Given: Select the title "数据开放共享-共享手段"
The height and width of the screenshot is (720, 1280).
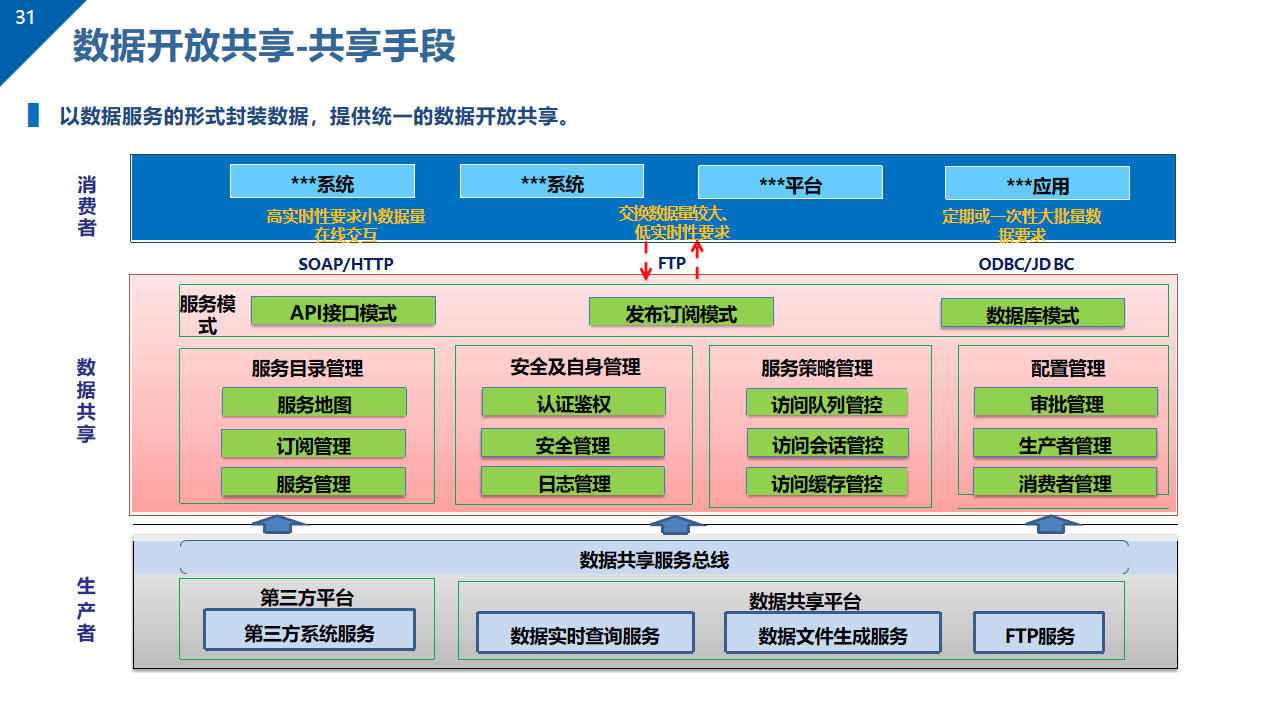Looking at the screenshot, I should tap(264, 47).
